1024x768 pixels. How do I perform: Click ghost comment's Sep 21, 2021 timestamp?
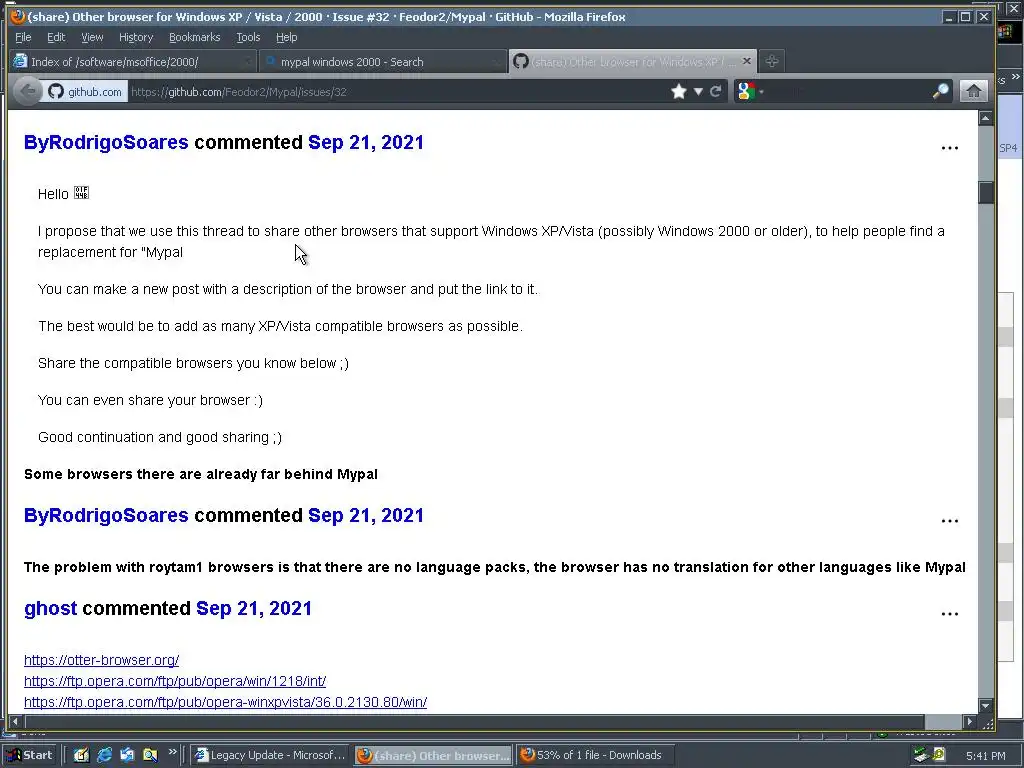point(254,609)
